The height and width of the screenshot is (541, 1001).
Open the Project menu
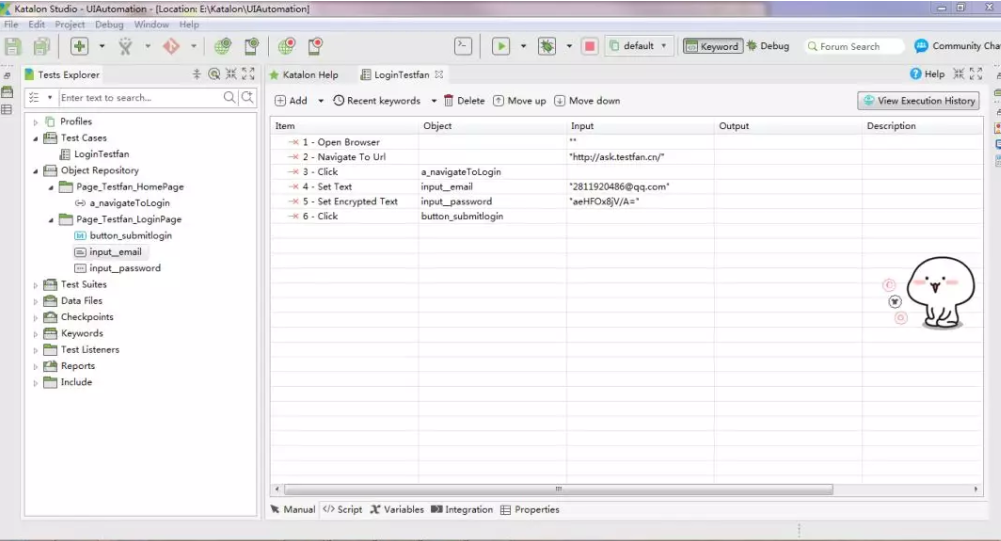[70, 24]
